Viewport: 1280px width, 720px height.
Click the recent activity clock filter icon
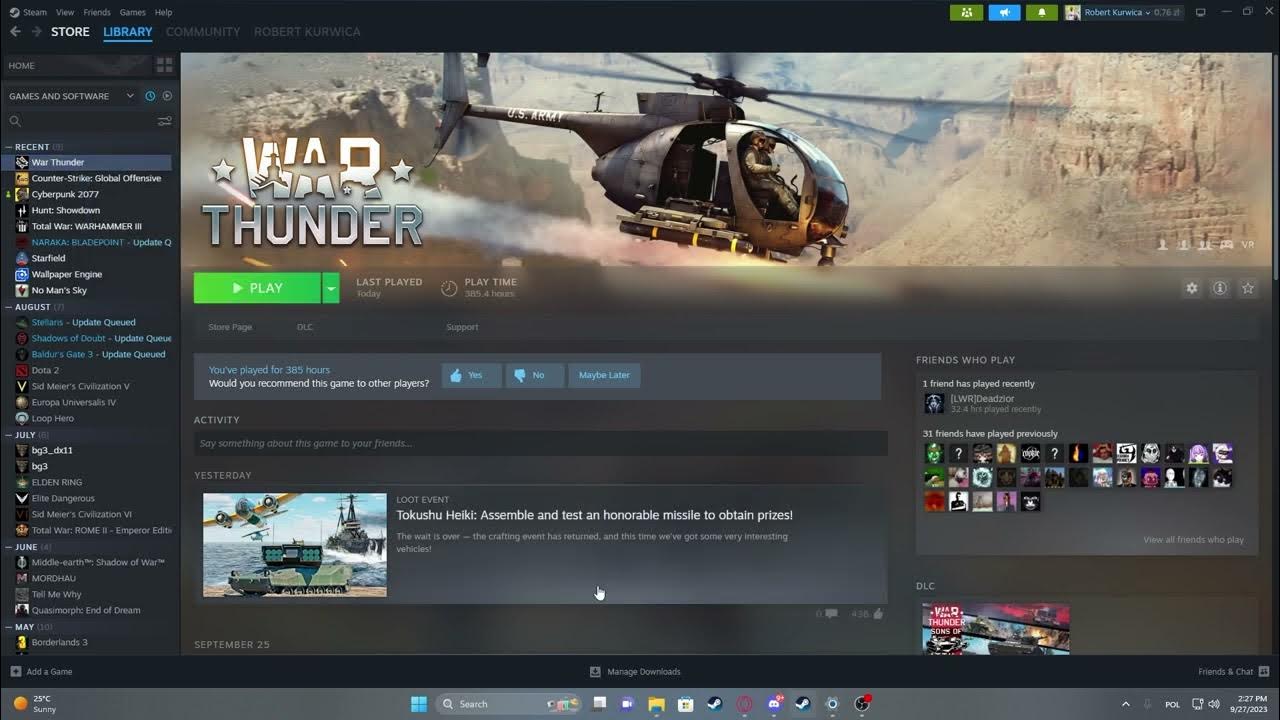150,96
